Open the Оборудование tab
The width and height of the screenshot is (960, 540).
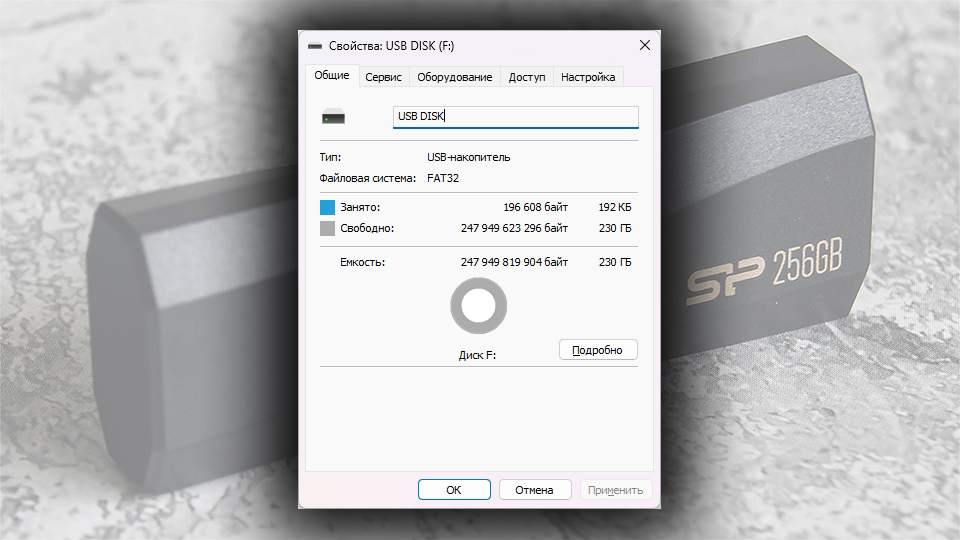pos(454,77)
